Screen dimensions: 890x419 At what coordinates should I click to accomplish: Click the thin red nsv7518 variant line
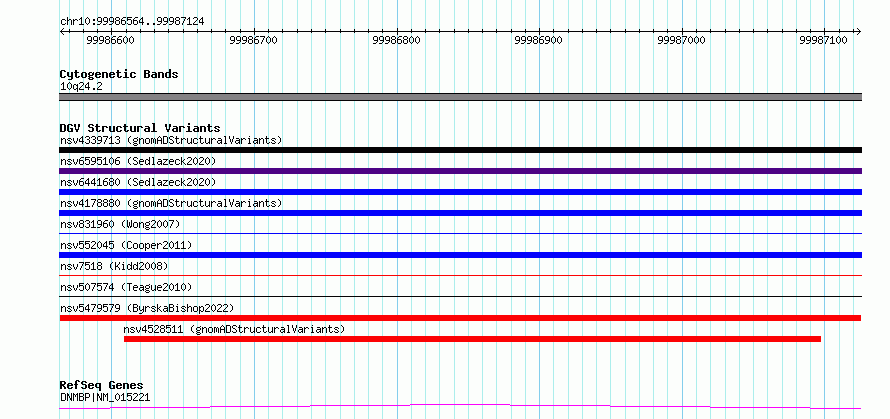pyautogui.click(x=460, y=275)
